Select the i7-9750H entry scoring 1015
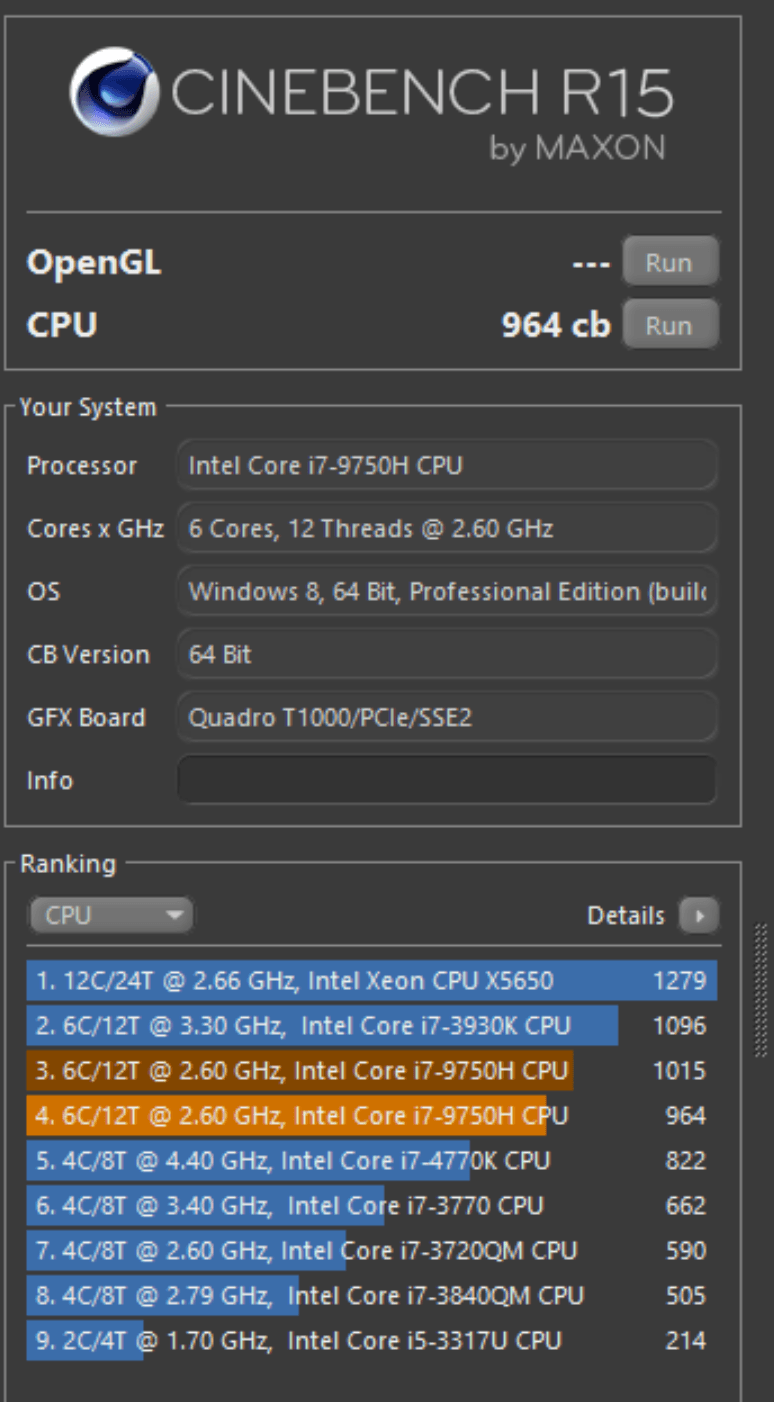This screenshot has height=1402, width=774. point(370,1070)
